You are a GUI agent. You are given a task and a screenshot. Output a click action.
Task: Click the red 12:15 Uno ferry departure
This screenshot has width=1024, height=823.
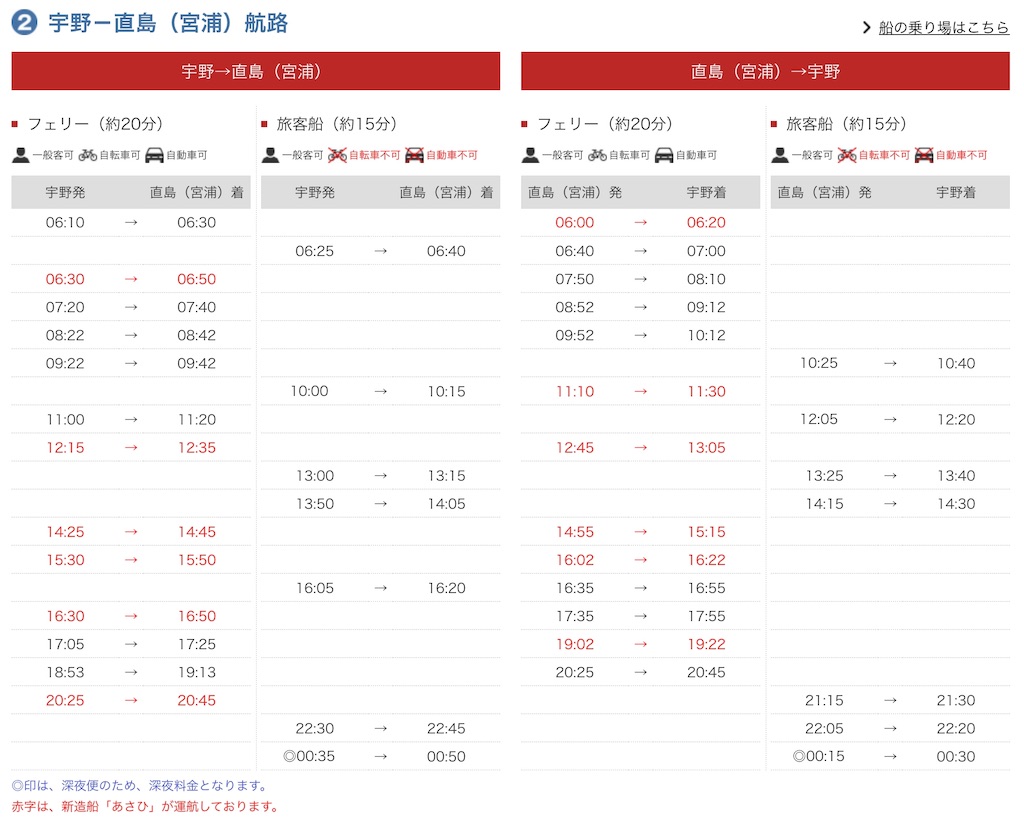65,448
